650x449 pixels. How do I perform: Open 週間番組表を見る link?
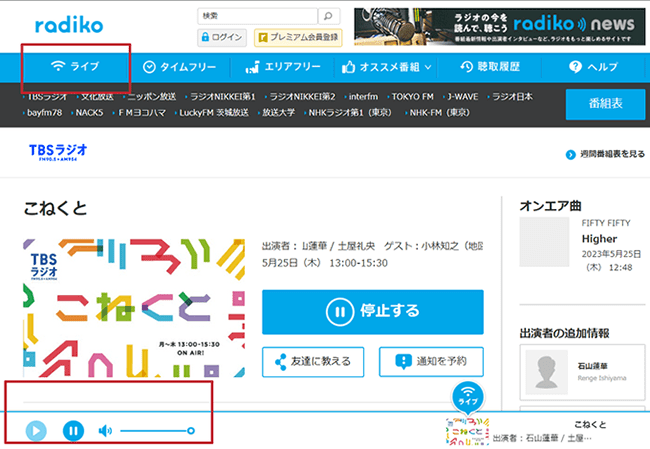coord(605,154)
